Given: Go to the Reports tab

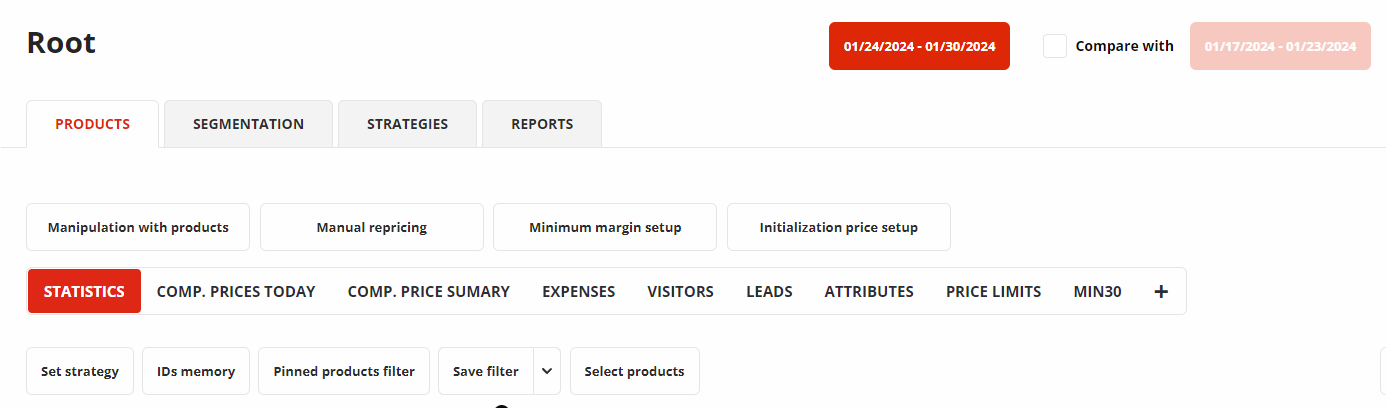Looking at the screenshot, I should [542, 124].
